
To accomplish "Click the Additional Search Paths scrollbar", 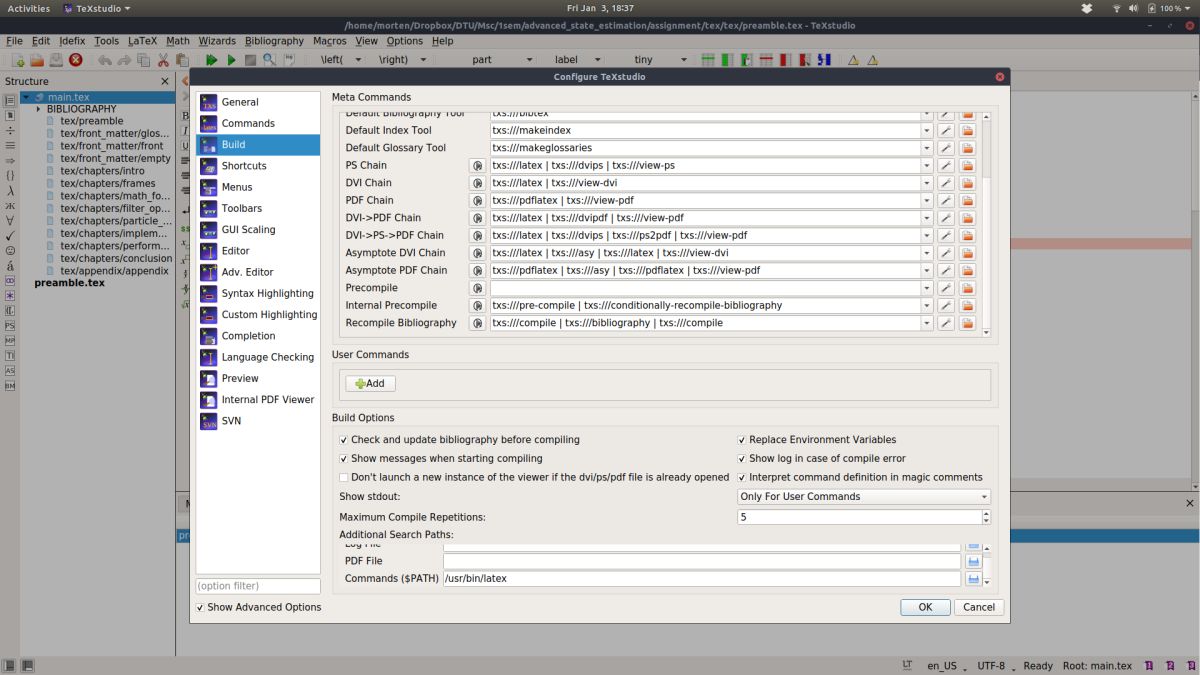I will pyautogui.click(x=988, y=565).
